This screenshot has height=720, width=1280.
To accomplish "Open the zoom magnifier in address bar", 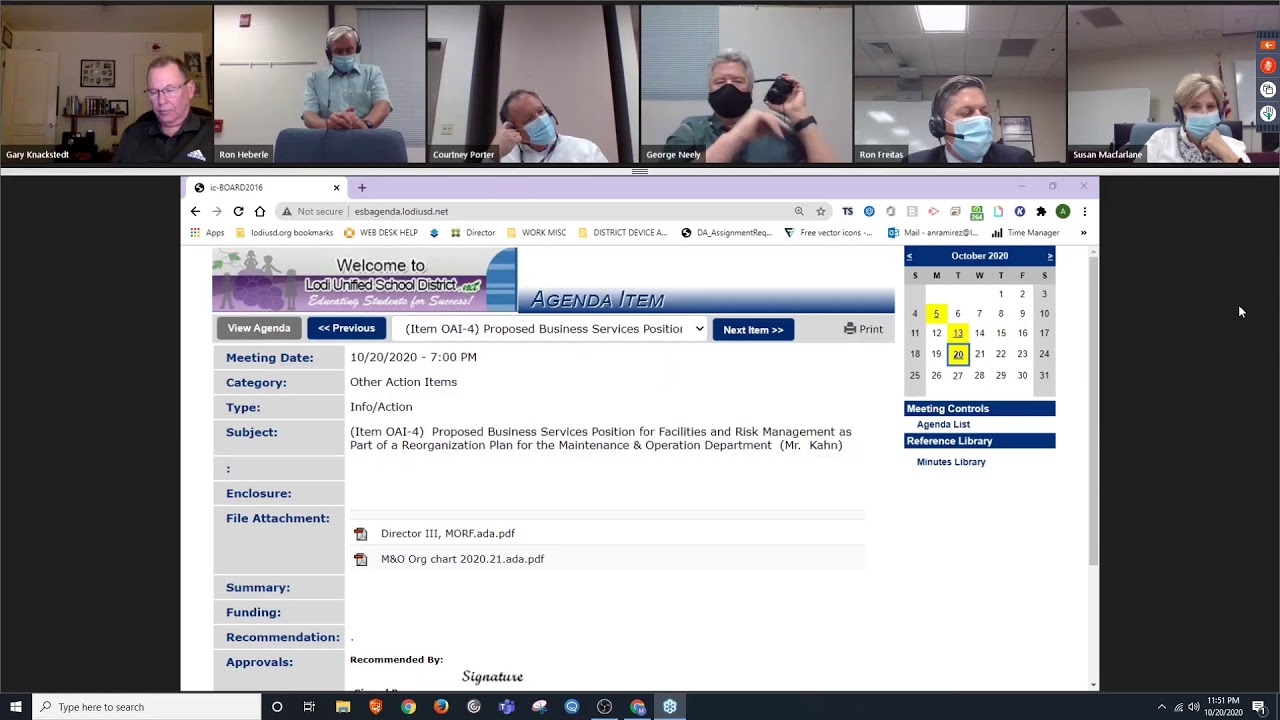I will coord(799,211).
